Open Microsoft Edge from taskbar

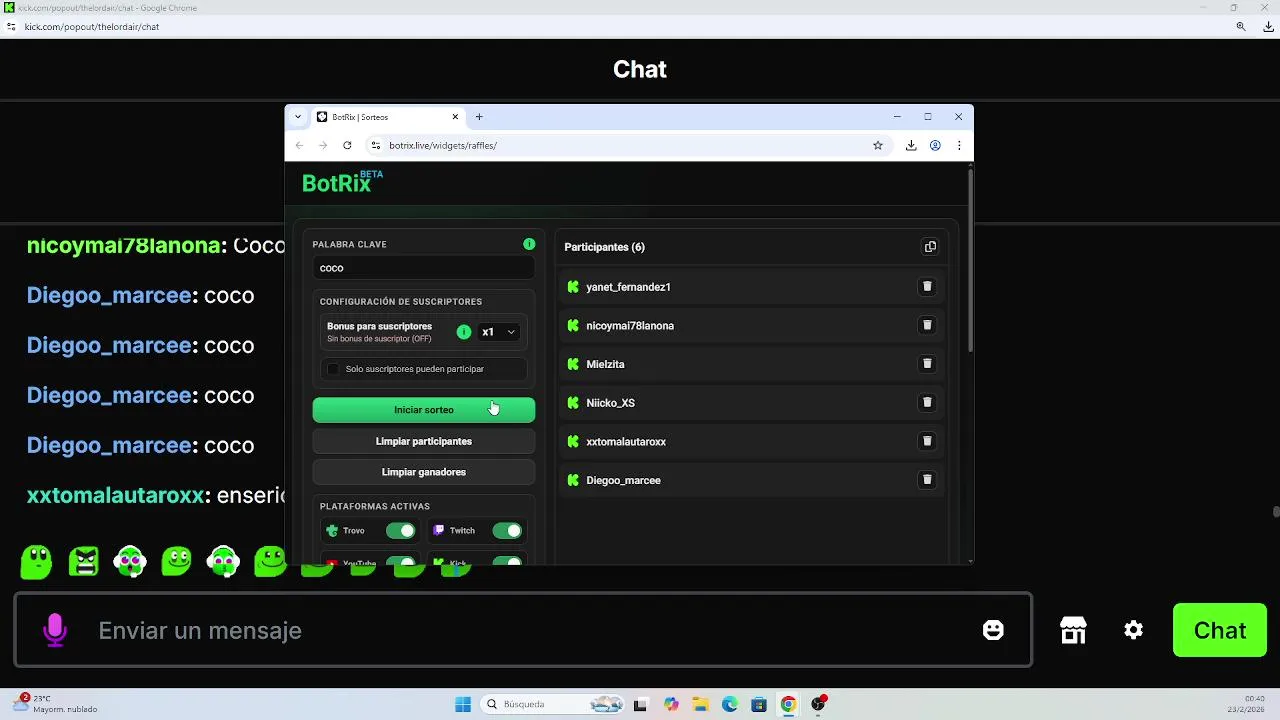(730, 704)
